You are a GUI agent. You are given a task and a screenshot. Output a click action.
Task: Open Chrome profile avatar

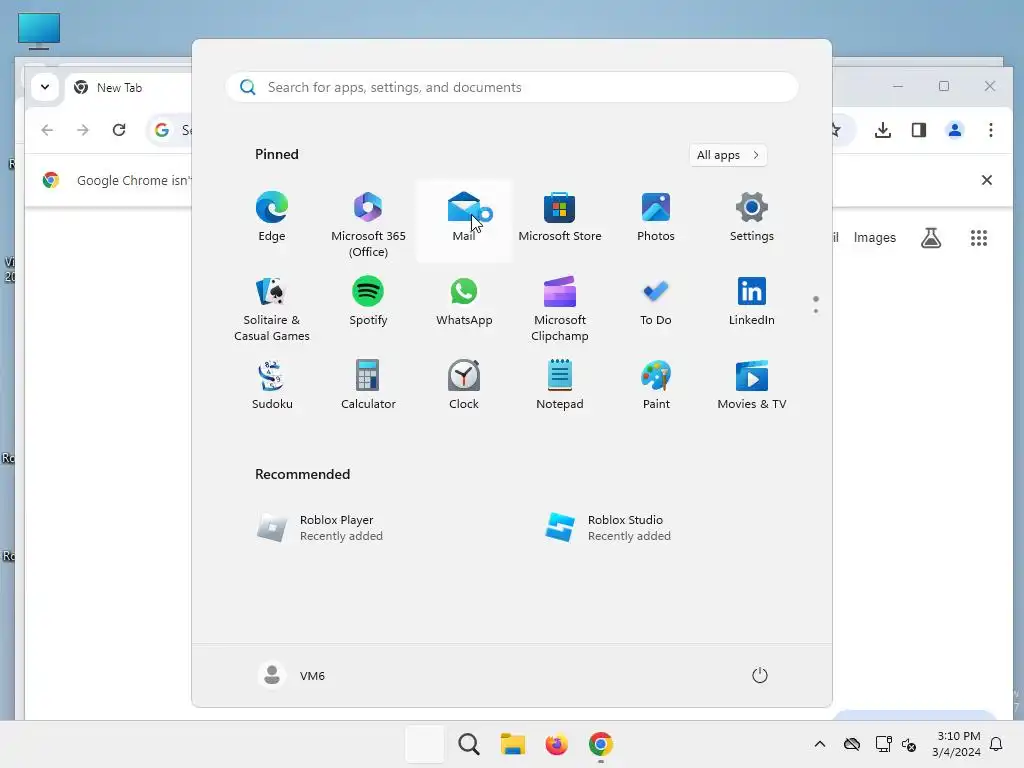click(955, 130)
